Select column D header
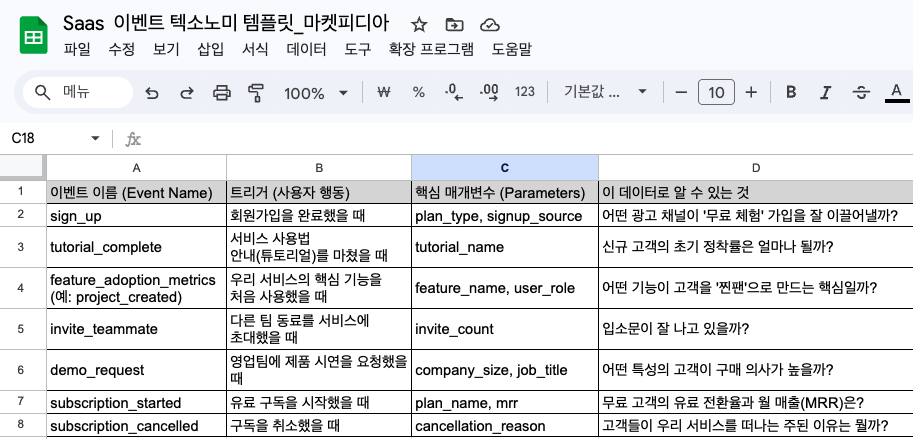This screenshot has width=913, height=439. [x=756, y=168]
